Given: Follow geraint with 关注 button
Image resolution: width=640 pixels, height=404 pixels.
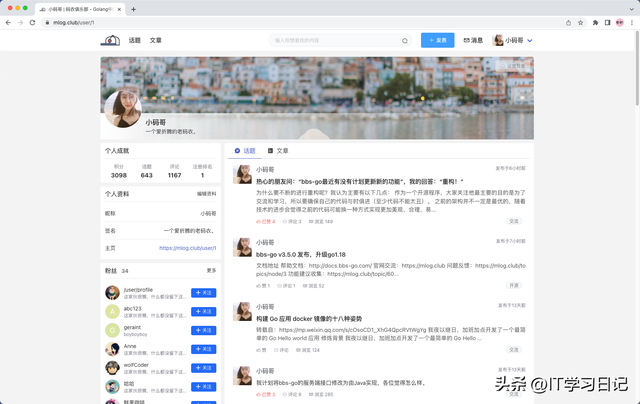Looking at the screenshot, I should (x=203, y=330).
